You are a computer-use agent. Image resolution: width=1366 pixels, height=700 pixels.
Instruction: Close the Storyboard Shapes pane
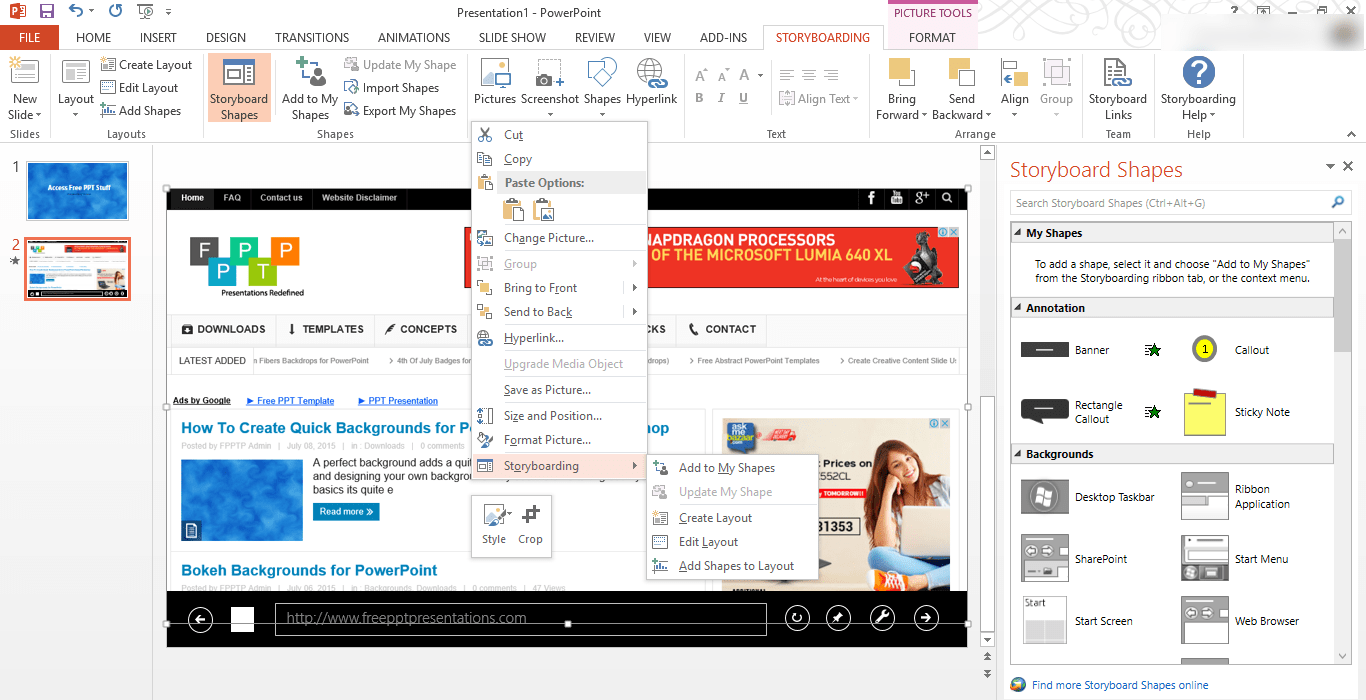tap(1348, 167)
